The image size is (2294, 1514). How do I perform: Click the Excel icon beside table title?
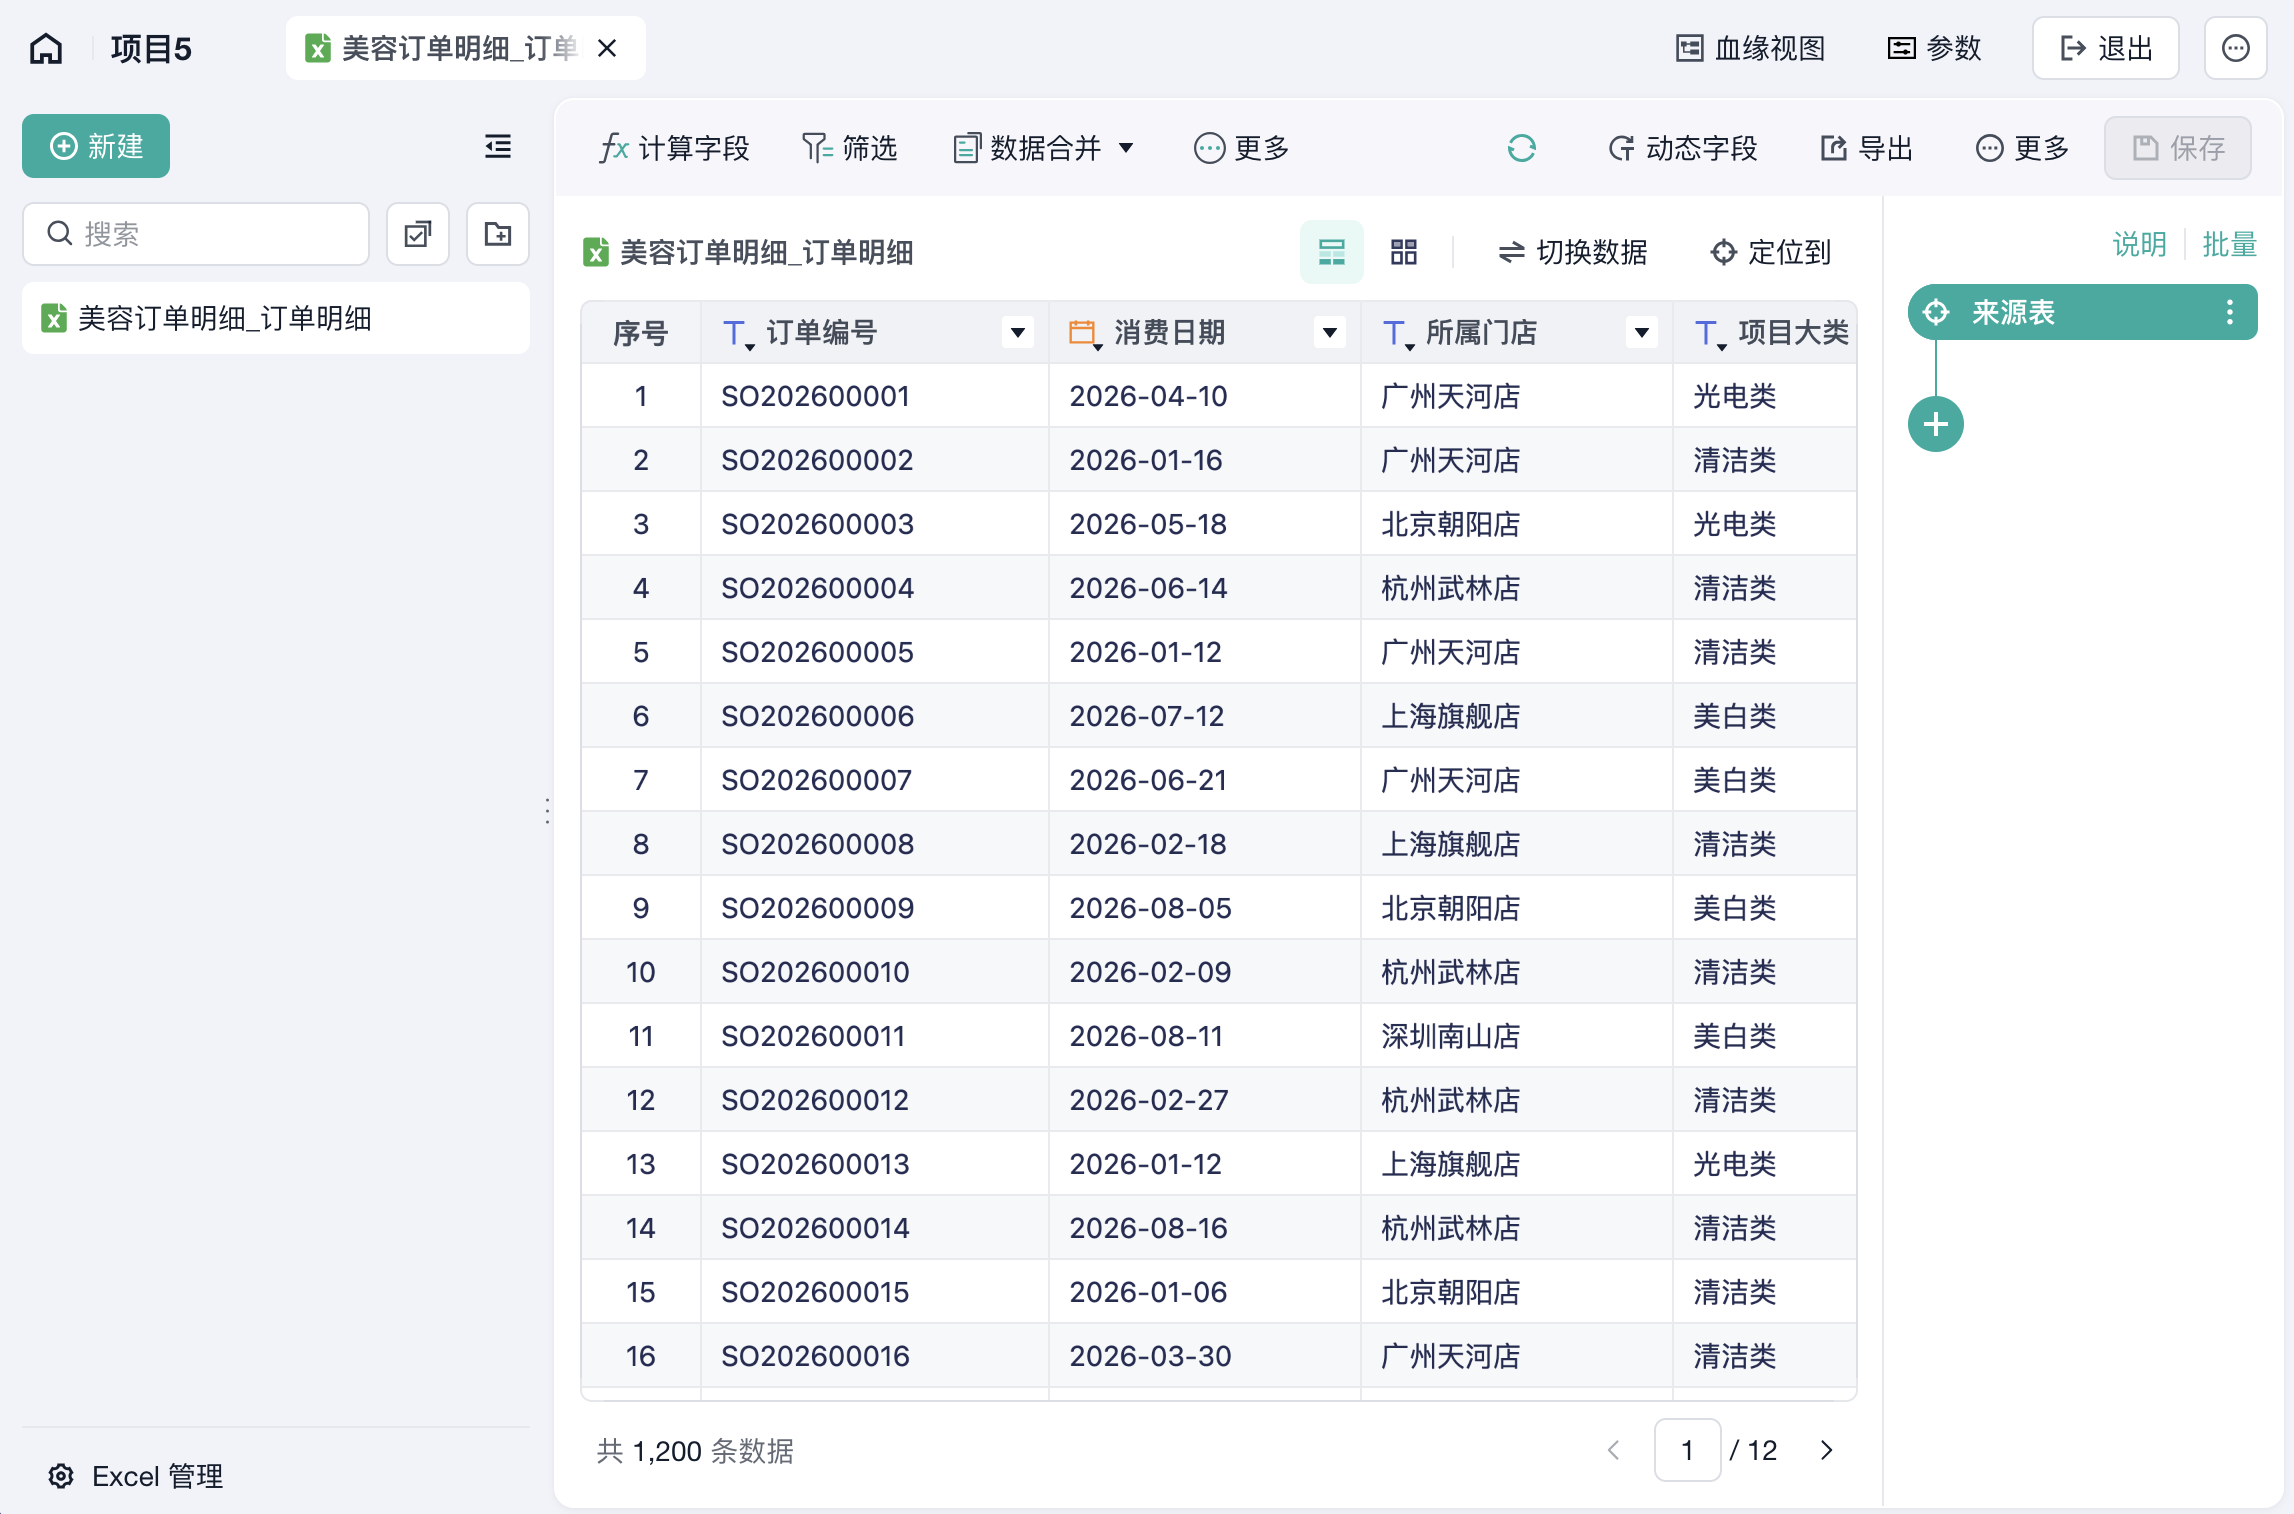596,252
